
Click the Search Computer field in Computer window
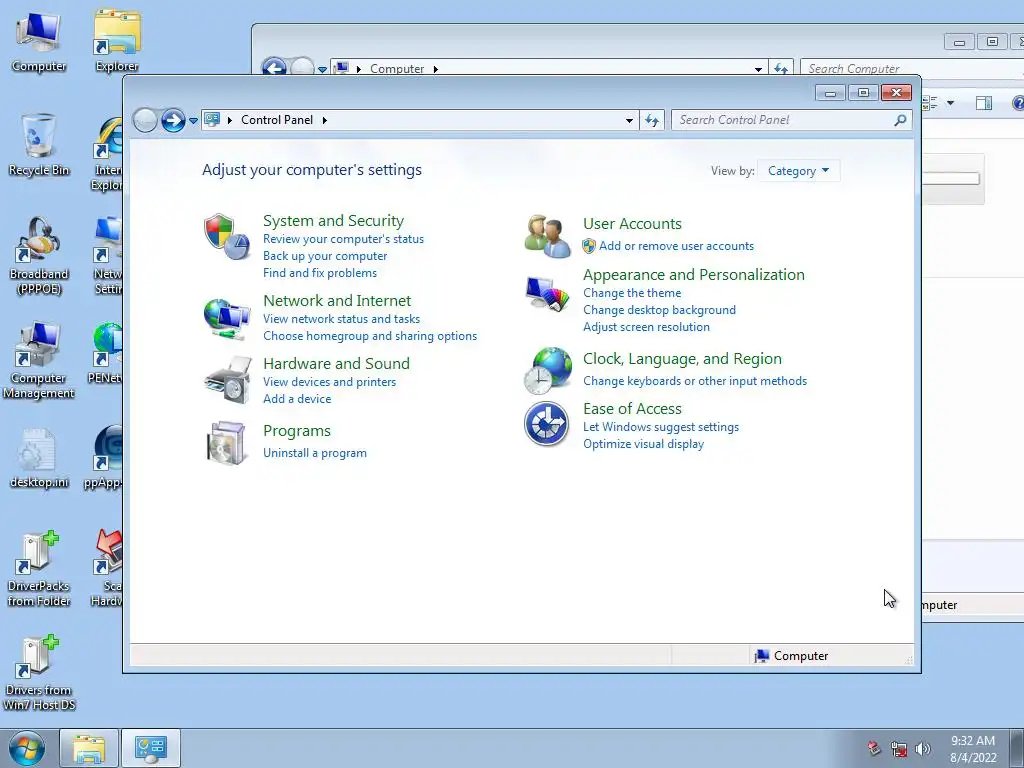911,68
